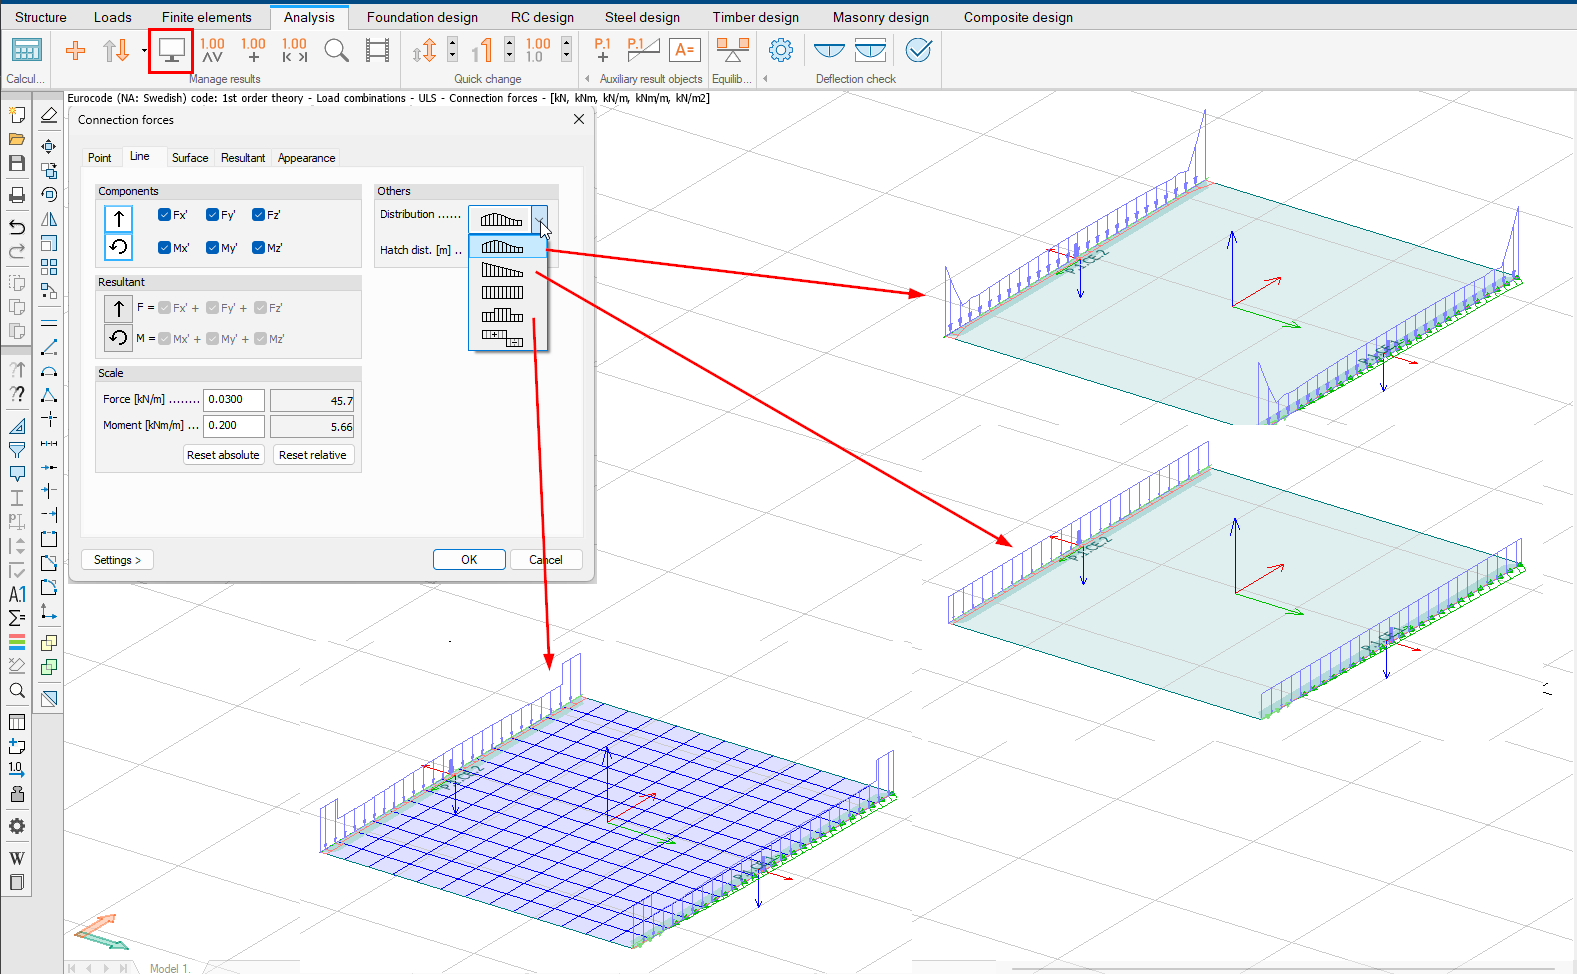This screenshot has height=974, width=1577.
Task: Click the layers colored stripes icon
Action: pos(17,642)
